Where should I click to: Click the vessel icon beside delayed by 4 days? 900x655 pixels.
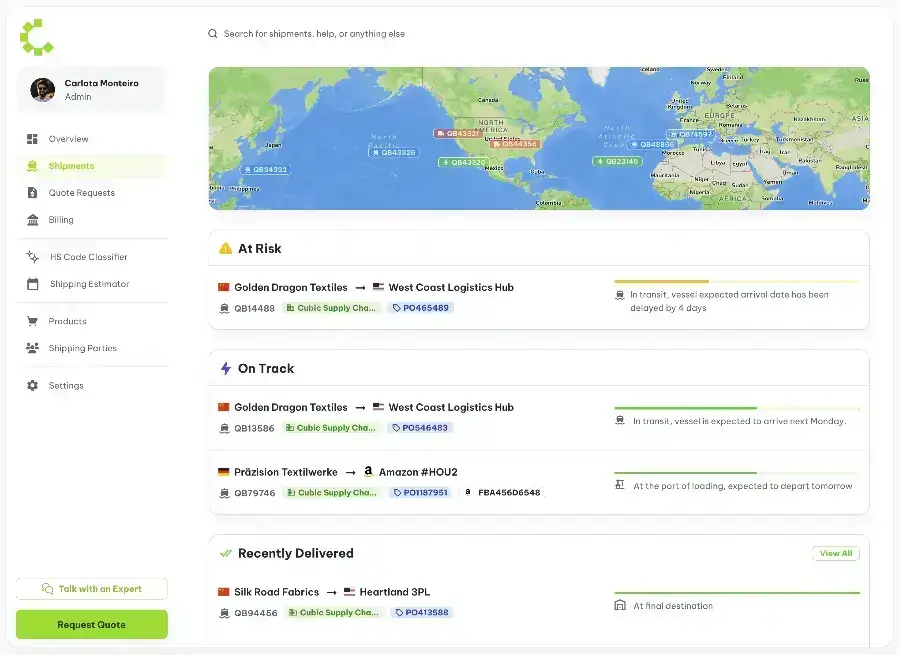tap(620, 295)
